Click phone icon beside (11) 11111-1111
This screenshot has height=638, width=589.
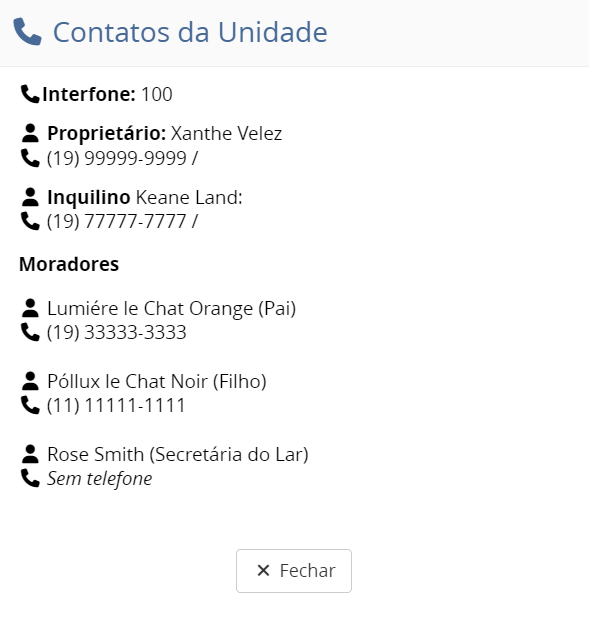(x=31, y=405)
